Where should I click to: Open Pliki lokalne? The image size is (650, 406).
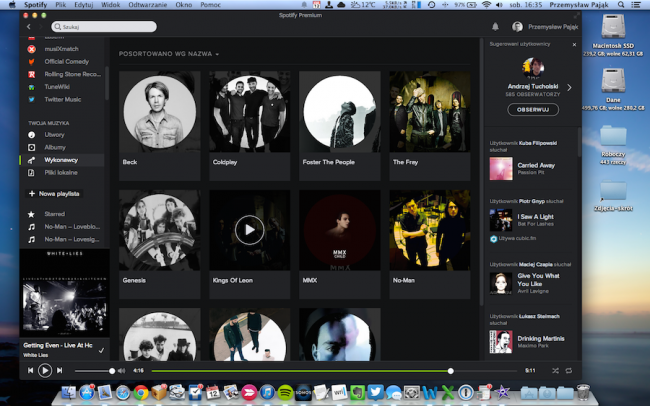pyautogui.click(x=61, y=173)
